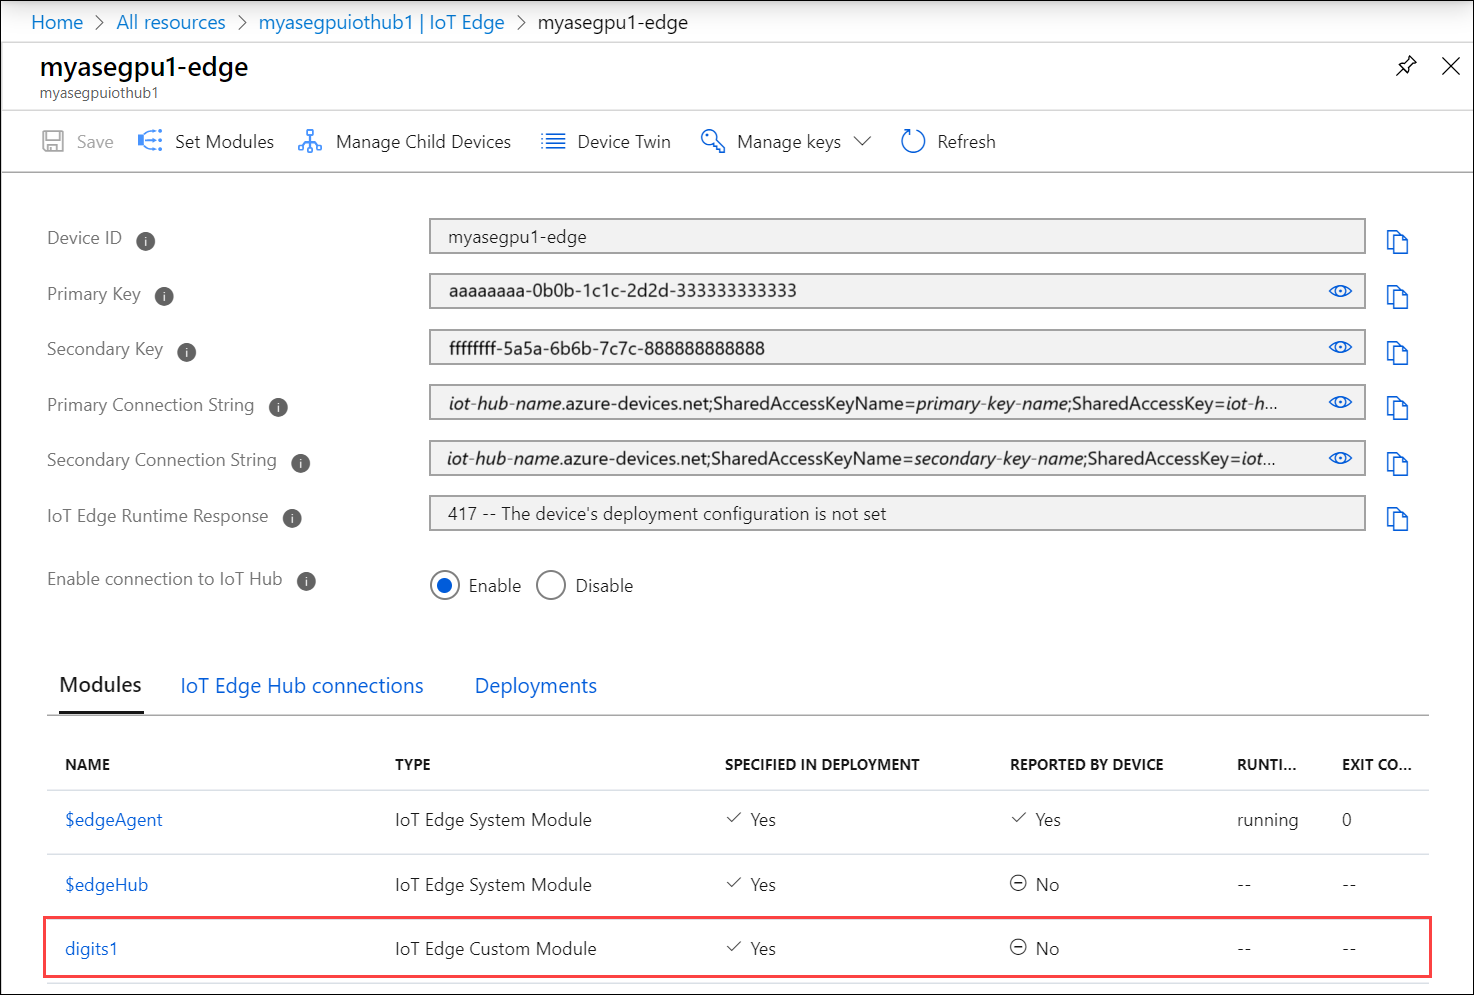The height and width of the screenshot is (995, 1474).
Task: Show the Secondary Connection String
Action: [x=1340, y=458]
